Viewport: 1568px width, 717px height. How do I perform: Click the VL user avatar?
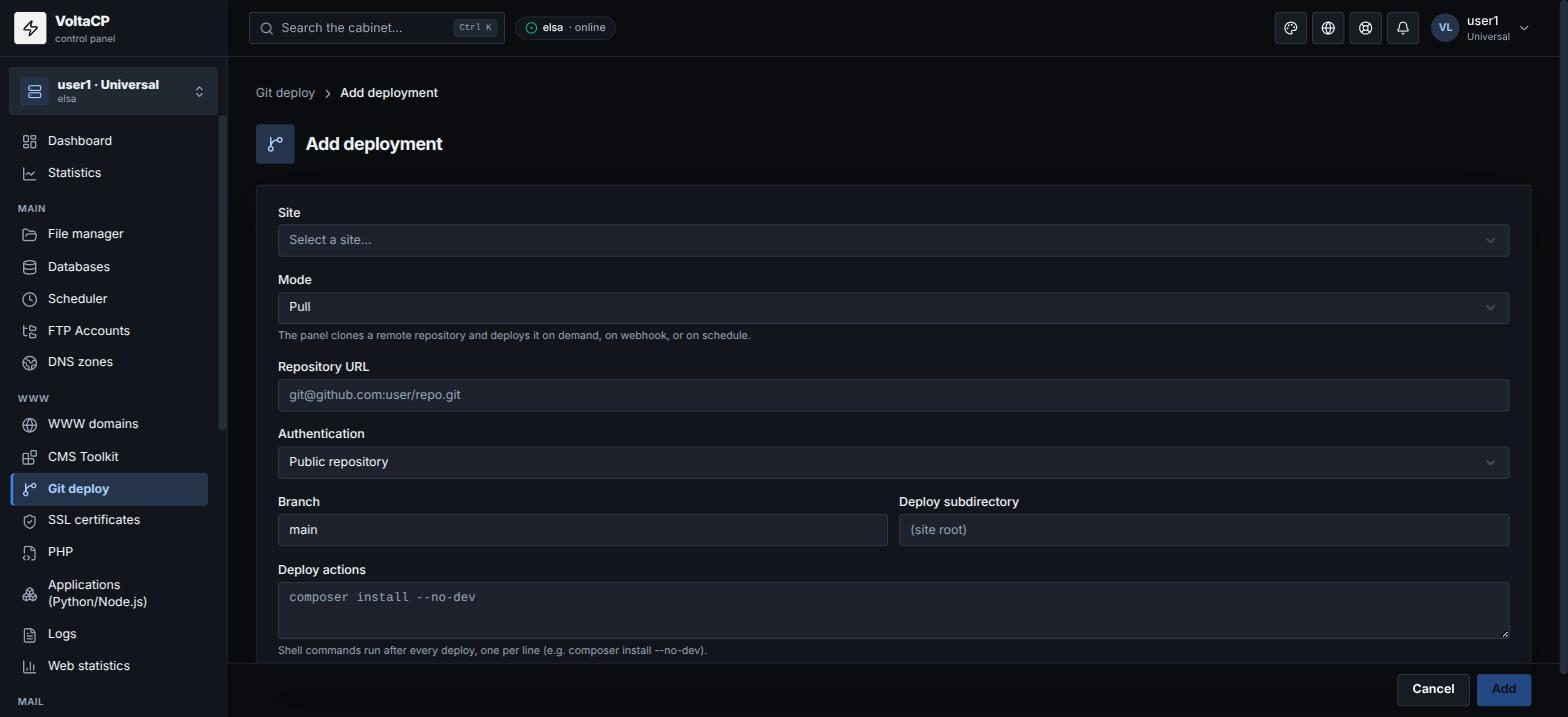point(1445,28)
